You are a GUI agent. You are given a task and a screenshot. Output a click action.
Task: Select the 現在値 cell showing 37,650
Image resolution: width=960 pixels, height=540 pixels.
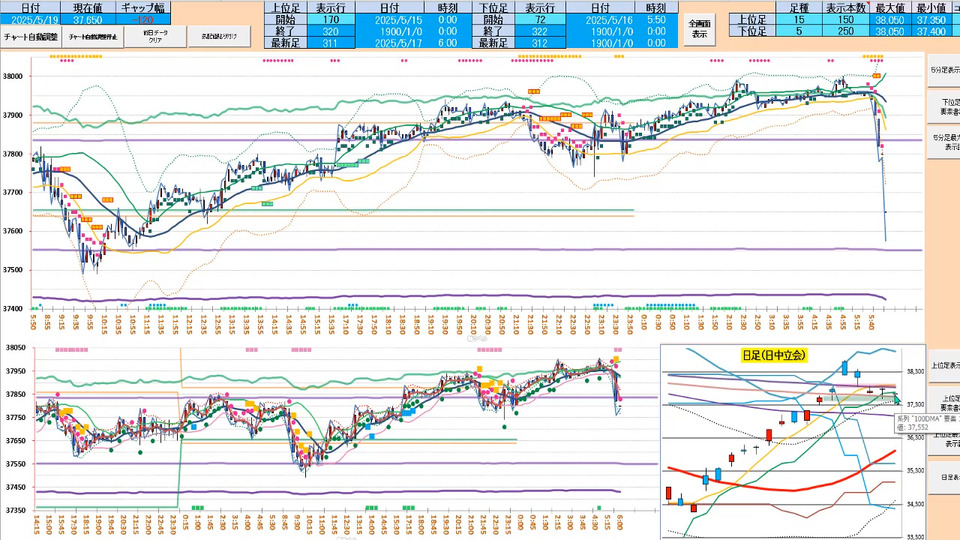(x=88, y=20)
